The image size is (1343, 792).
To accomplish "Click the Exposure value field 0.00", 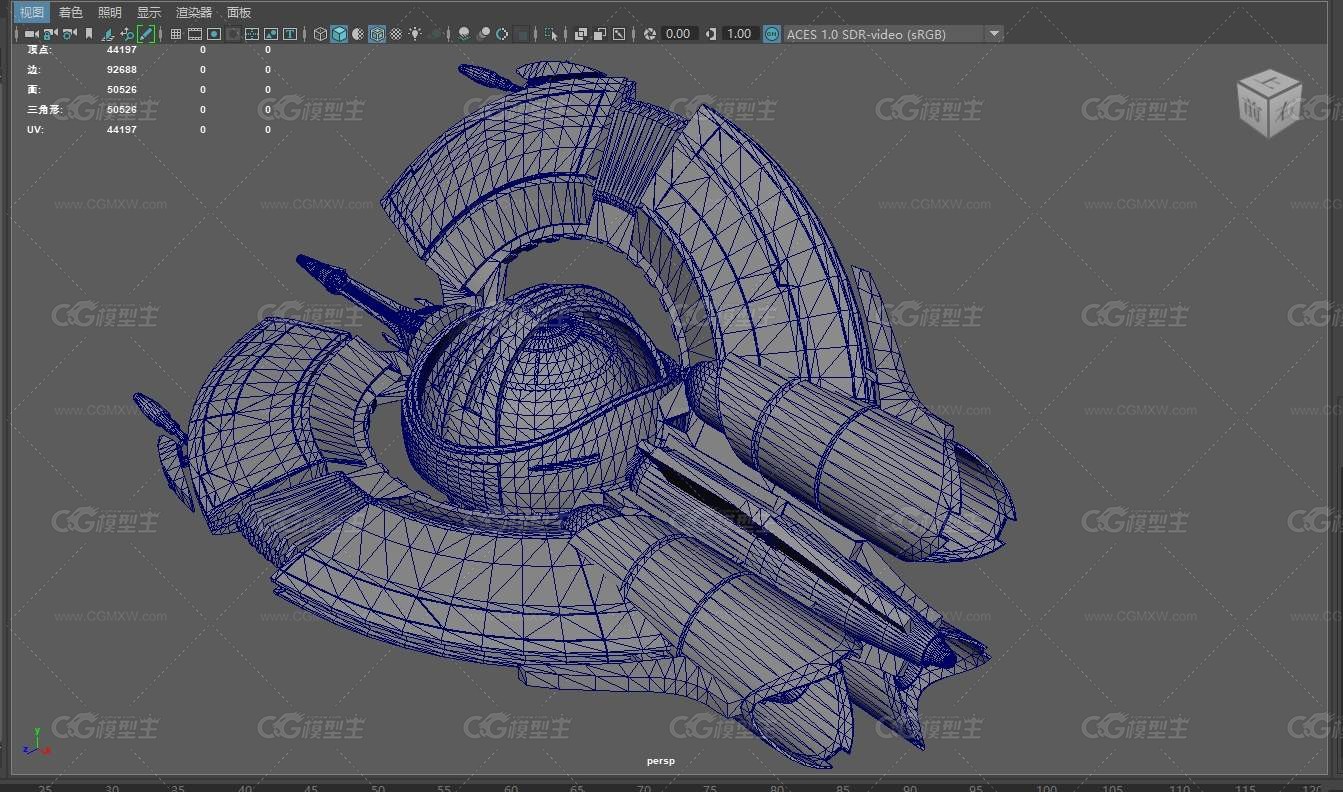I will [x=678, y=34].
